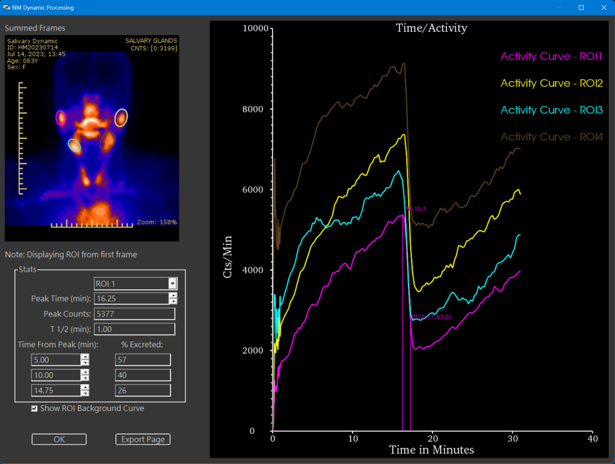Click the % Excreted column label
Viewport: 615px width, 464px height.
tap(142, 344)
